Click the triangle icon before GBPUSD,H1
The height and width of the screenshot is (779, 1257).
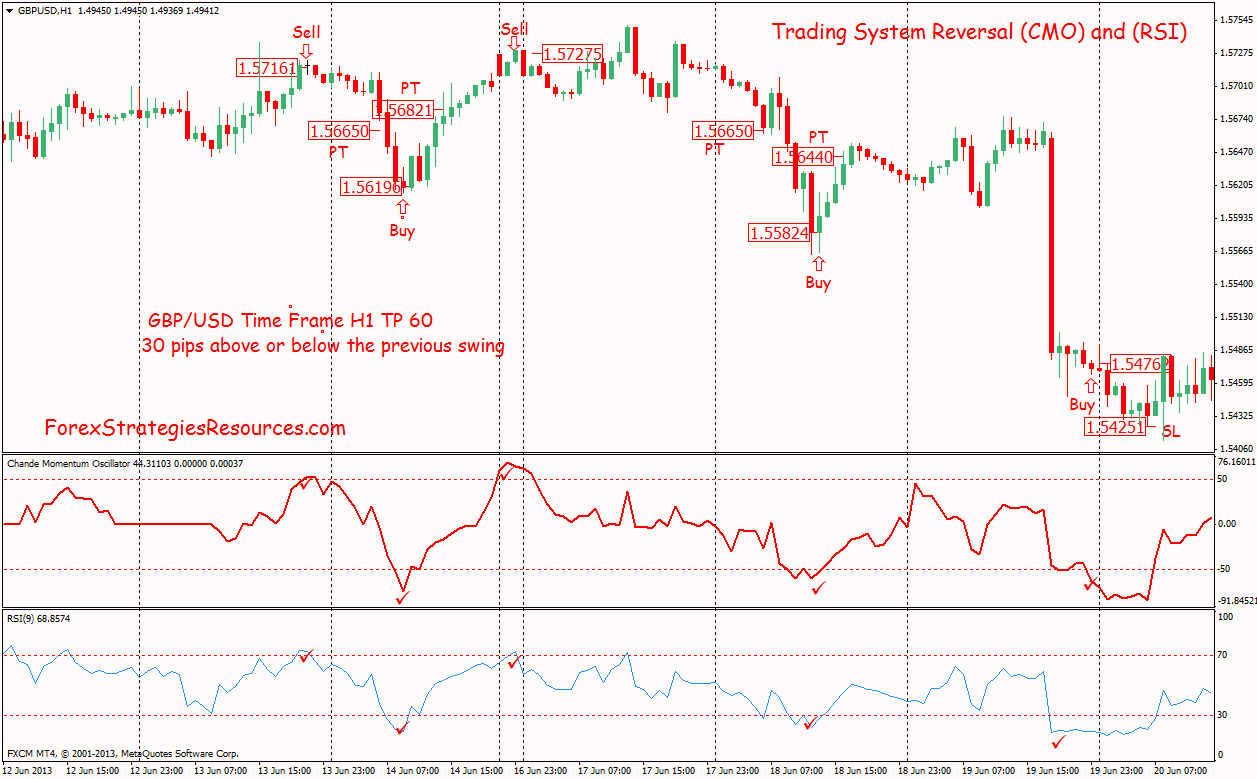click(9, 10)
